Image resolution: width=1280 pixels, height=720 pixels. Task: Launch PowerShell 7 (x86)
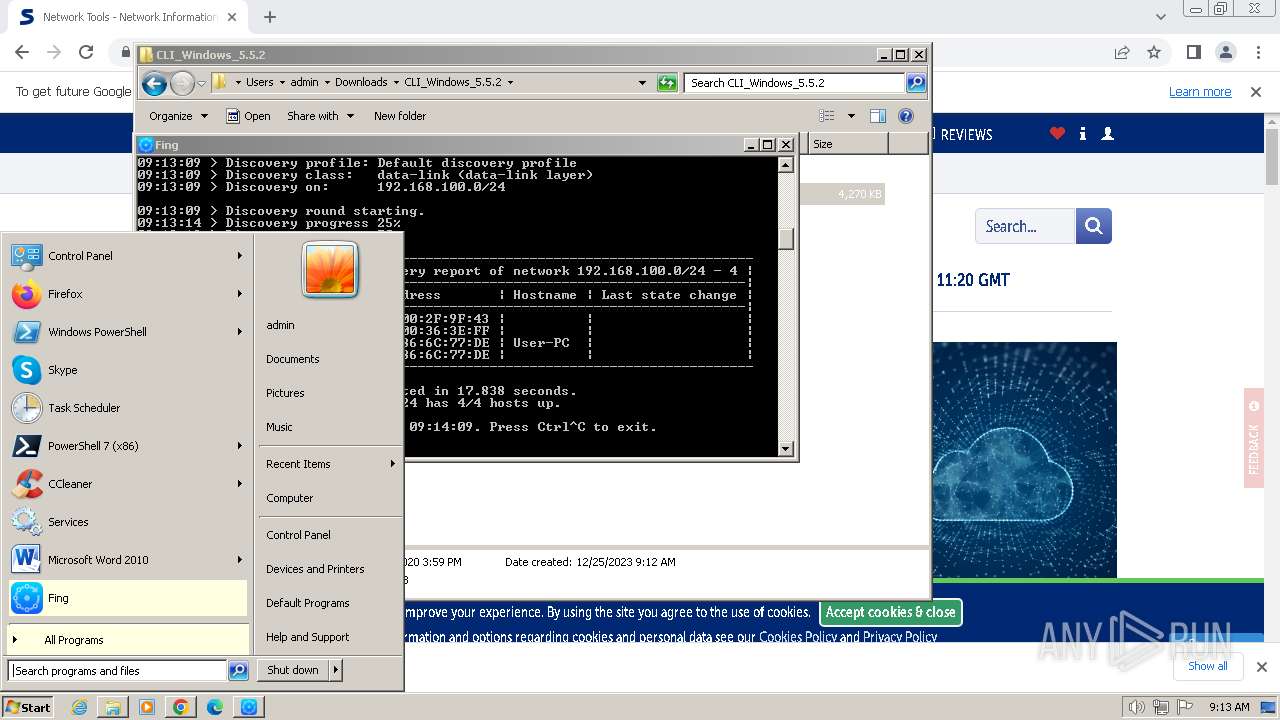[127, 446]
